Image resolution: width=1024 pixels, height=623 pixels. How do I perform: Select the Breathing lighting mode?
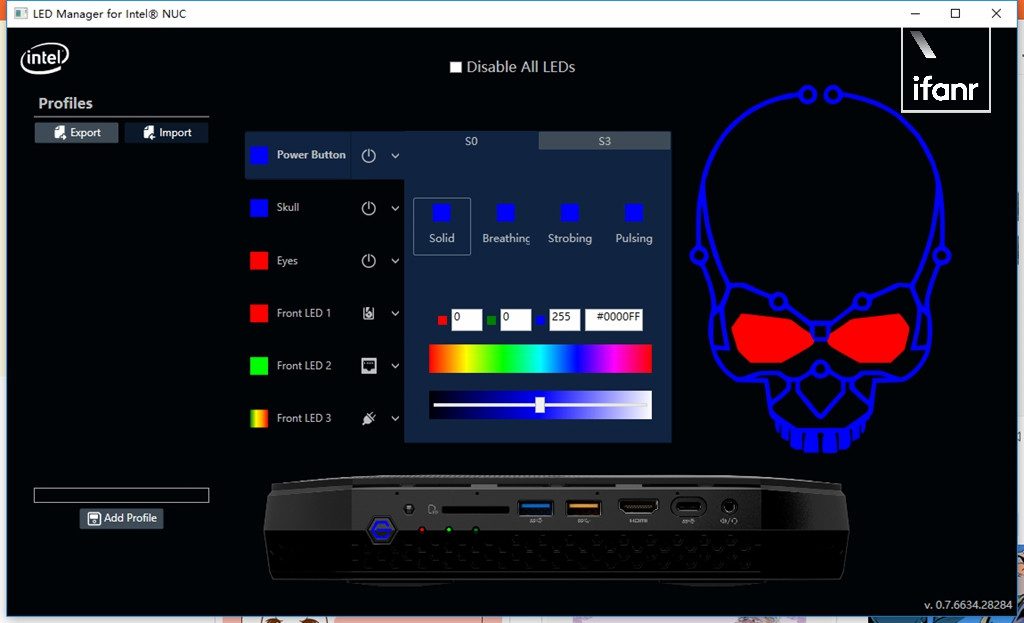[x=506, y=225]
